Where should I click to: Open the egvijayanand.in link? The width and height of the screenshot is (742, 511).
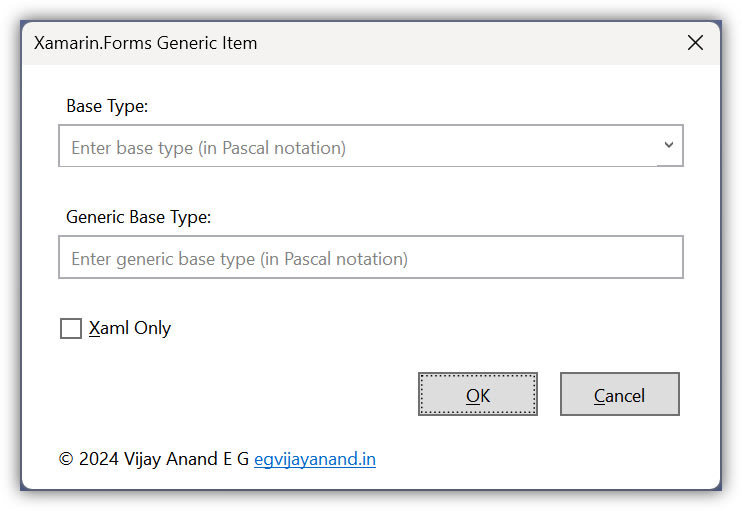tap(315, 460)
